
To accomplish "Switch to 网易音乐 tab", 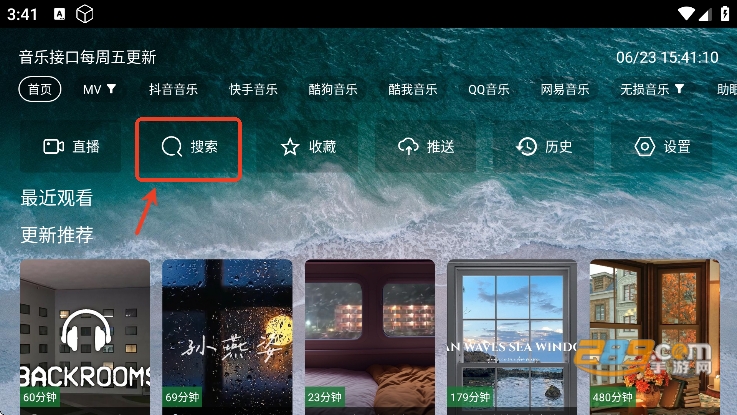I will tap(565, 89).
